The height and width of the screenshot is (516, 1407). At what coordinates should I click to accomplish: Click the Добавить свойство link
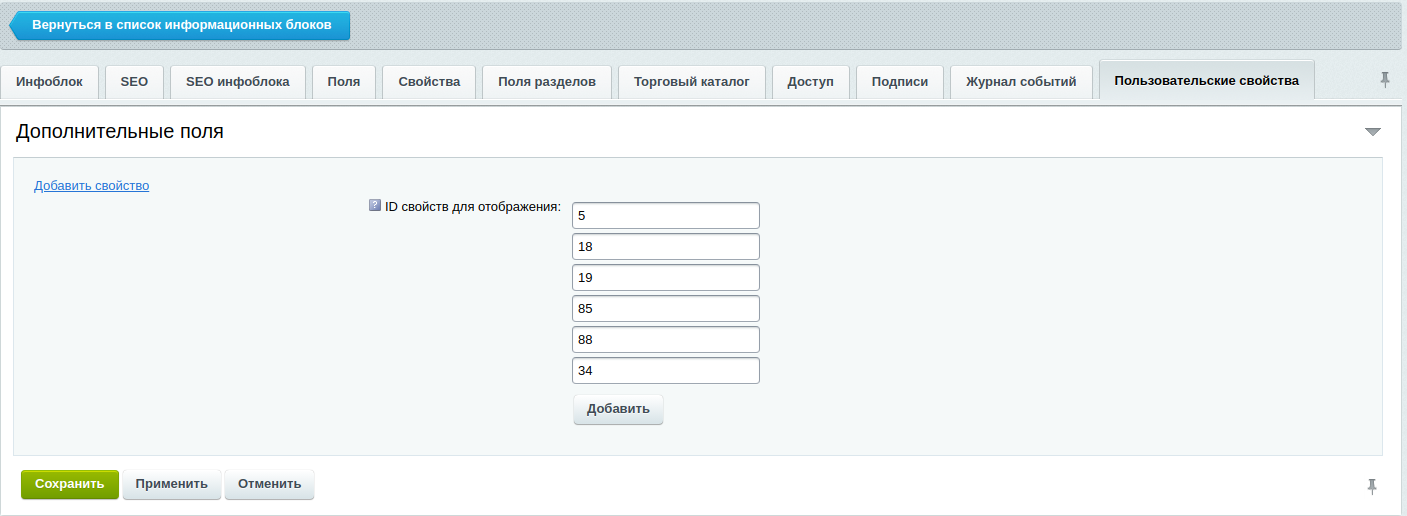[x=91, y=185]
